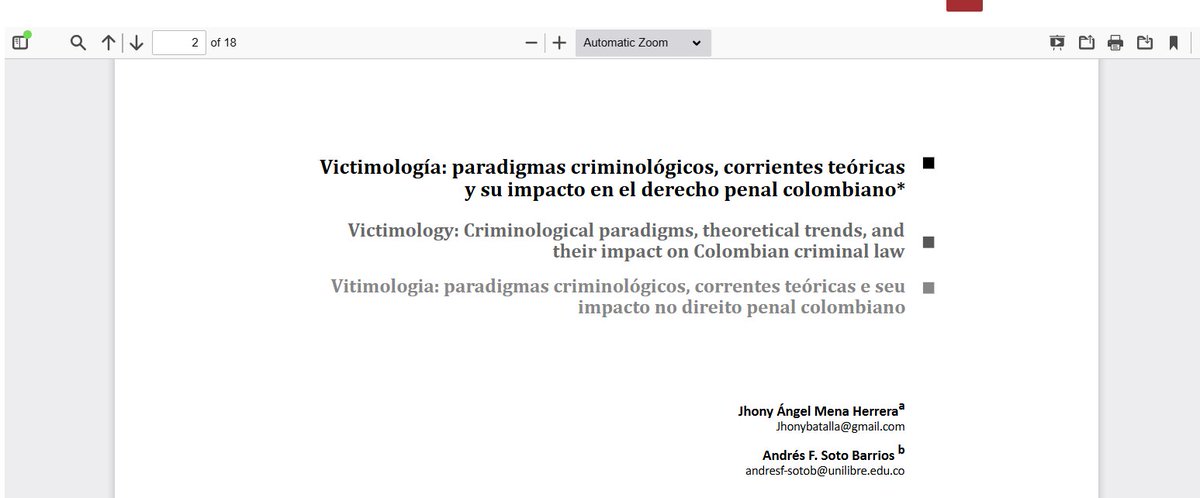Viewport: 1200px width, 498px height.
Task: Click the English title 'Victimology: Criminological paradigms'
Action: pos(521,231)
